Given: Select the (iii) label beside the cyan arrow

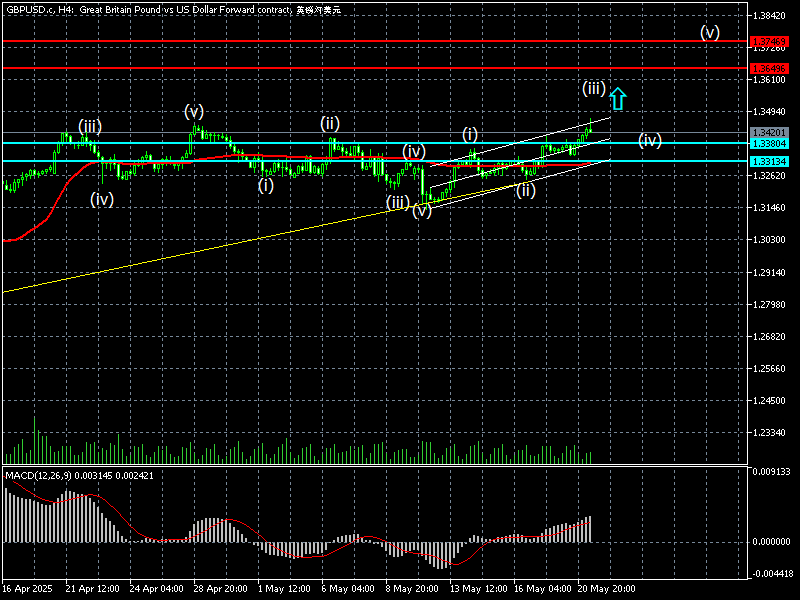Looking at the screenshot, I should coord(593,89).
